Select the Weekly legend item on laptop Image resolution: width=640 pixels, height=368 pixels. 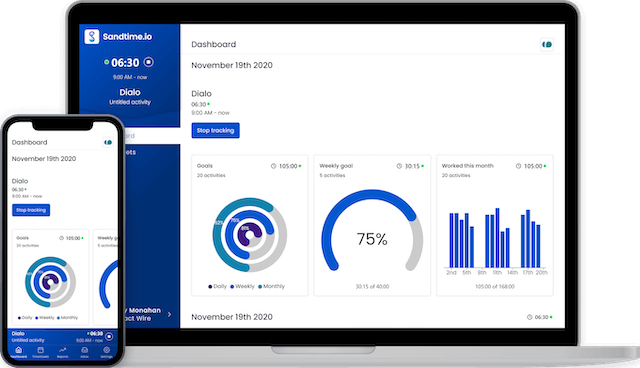242,286
